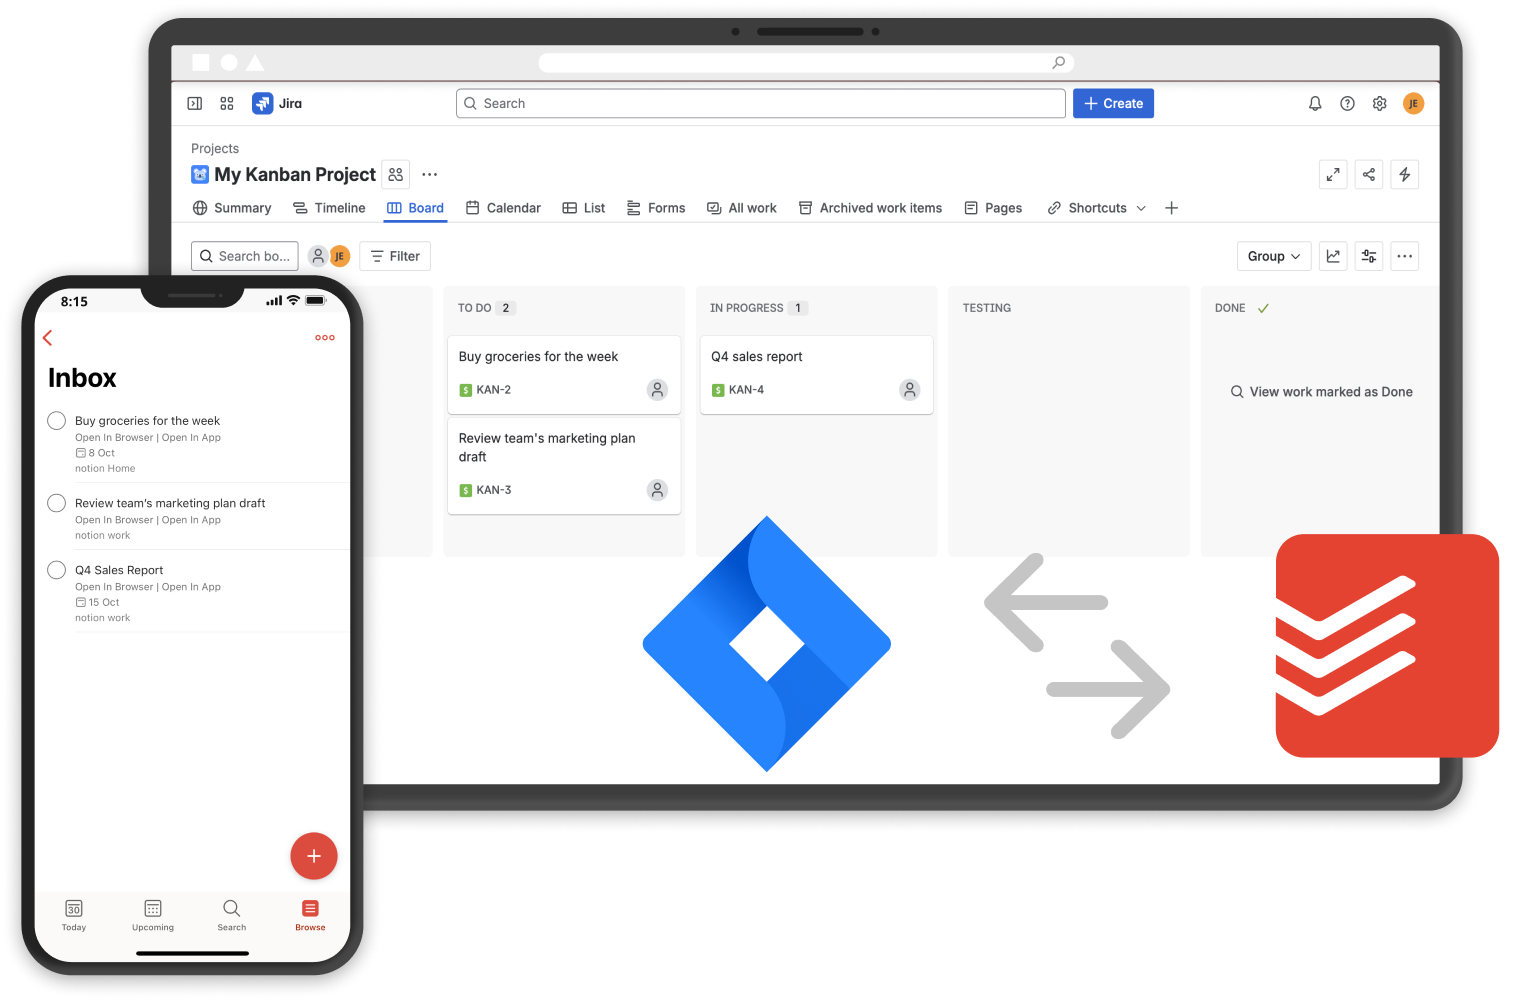1537x1000 pixels.
Task: Click the browser address bar
Action: click(x=806, y=63)
